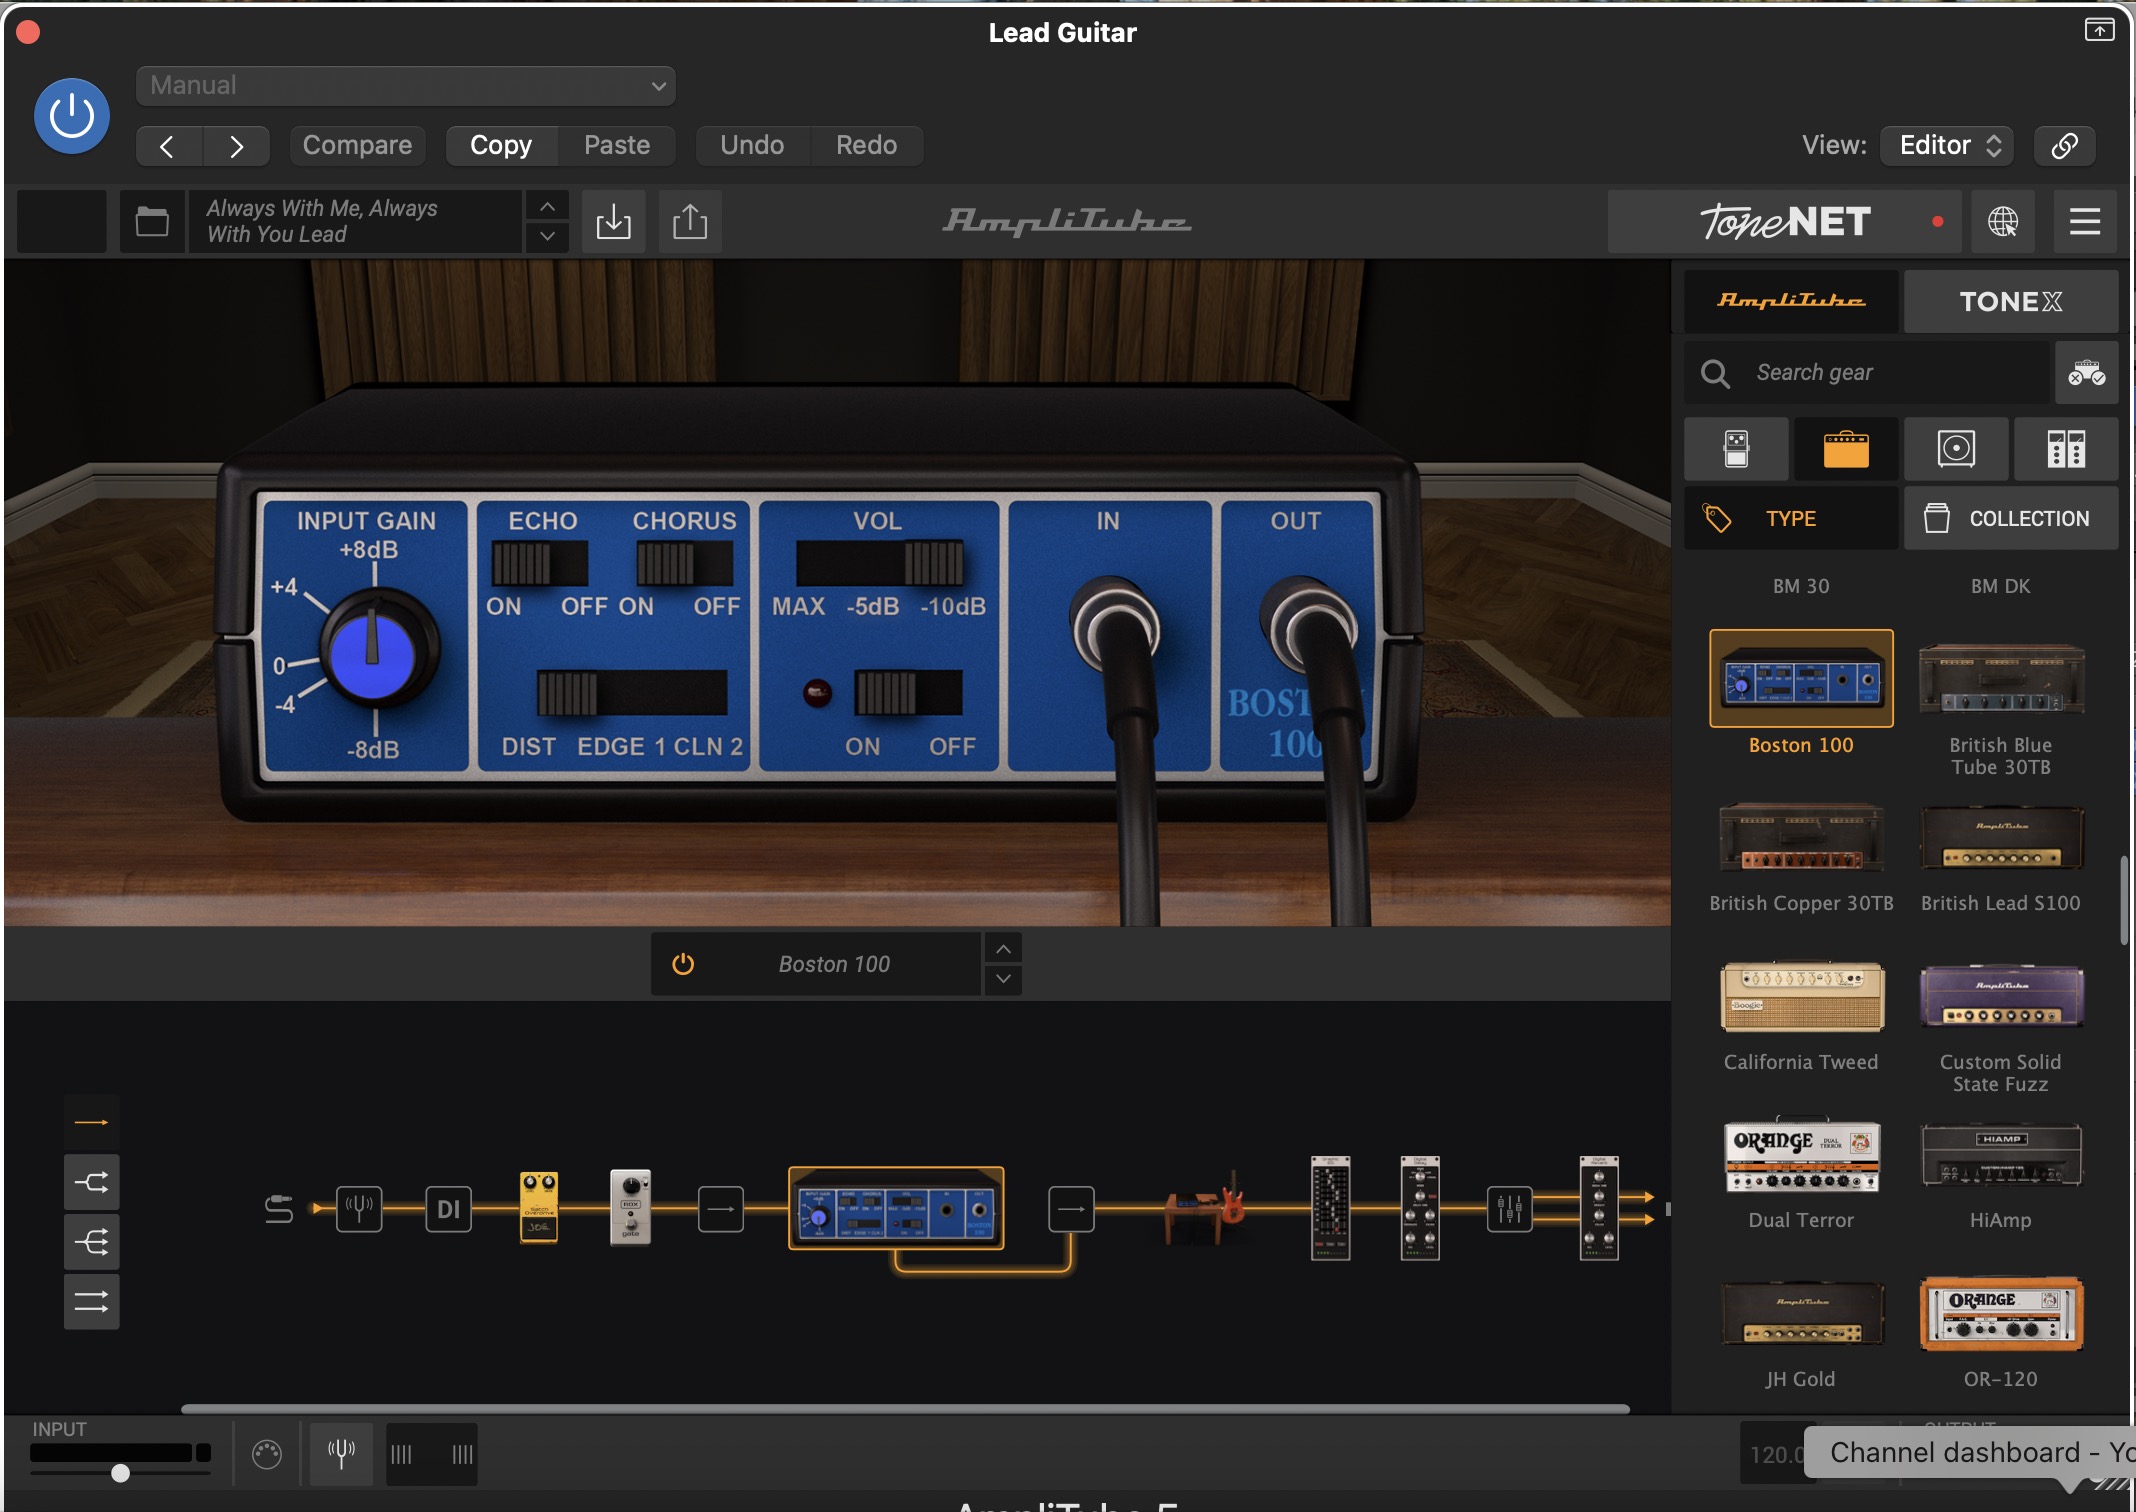Select the JH Gold amp

pos(1801,1314)
